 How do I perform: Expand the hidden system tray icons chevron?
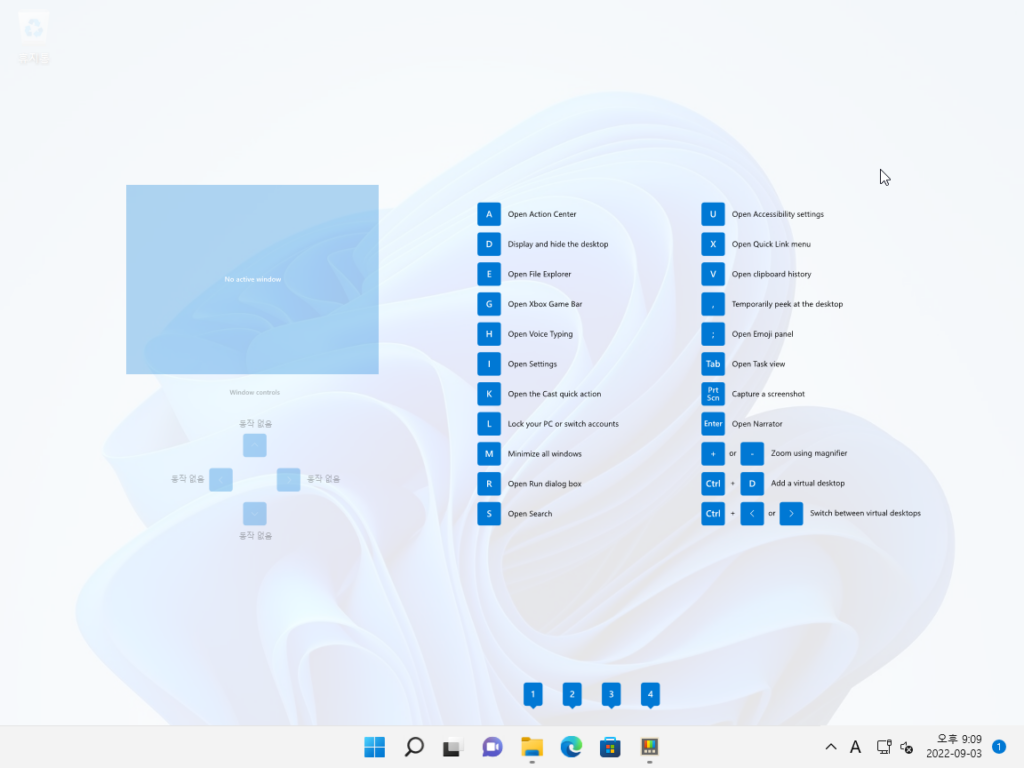[830, 747]
